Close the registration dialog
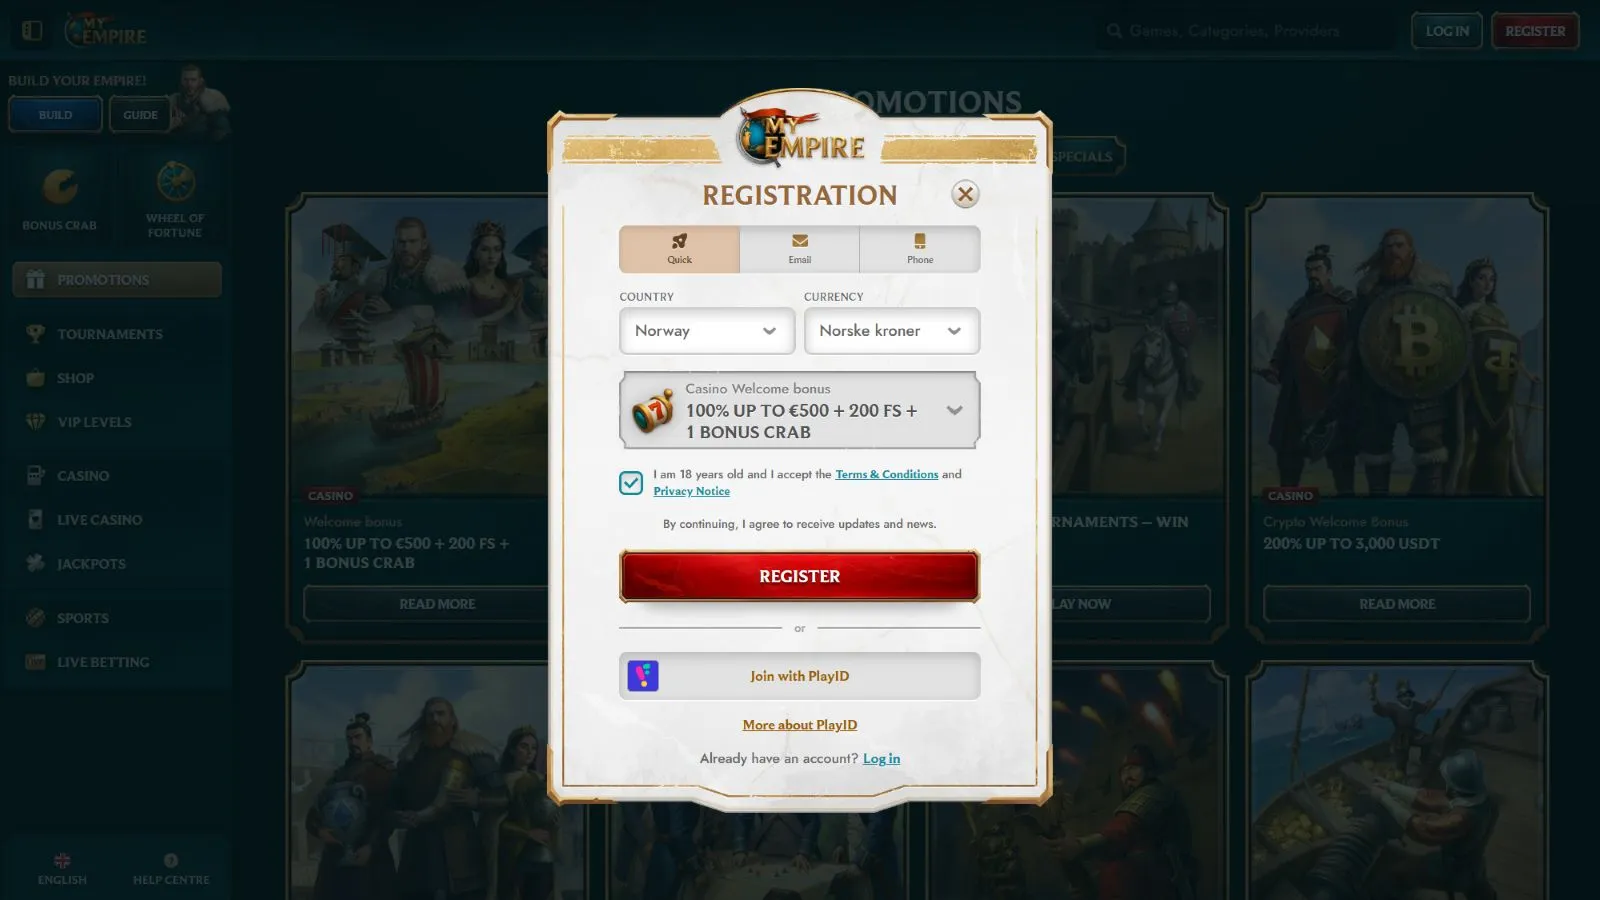The width and height of the screenshot is (1600, 900). tap(965, 194)
